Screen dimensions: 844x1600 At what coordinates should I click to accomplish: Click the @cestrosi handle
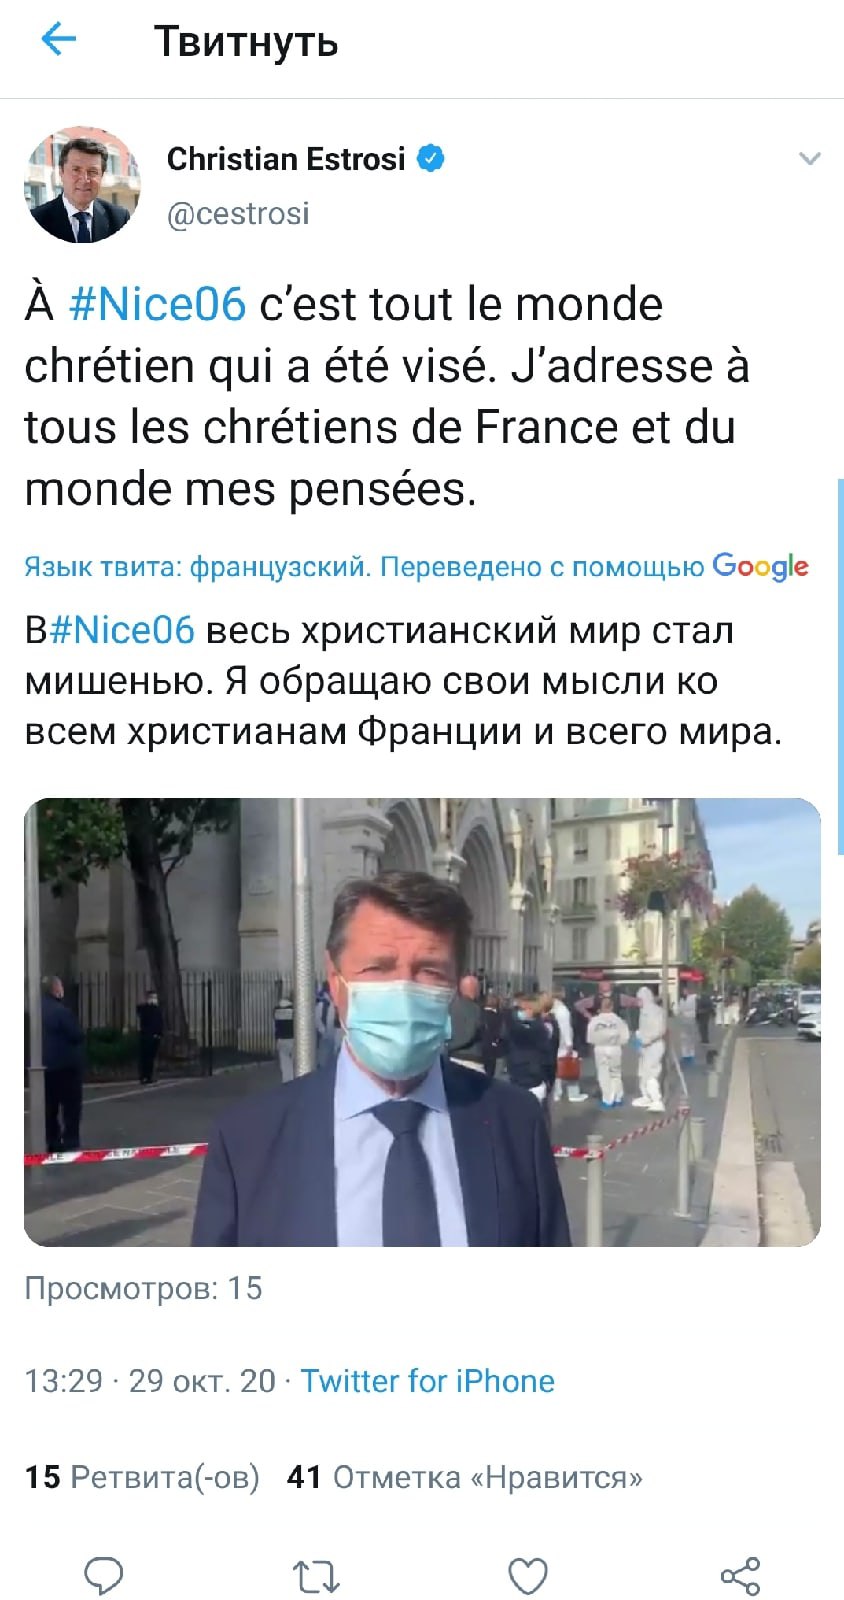point(238,213)
